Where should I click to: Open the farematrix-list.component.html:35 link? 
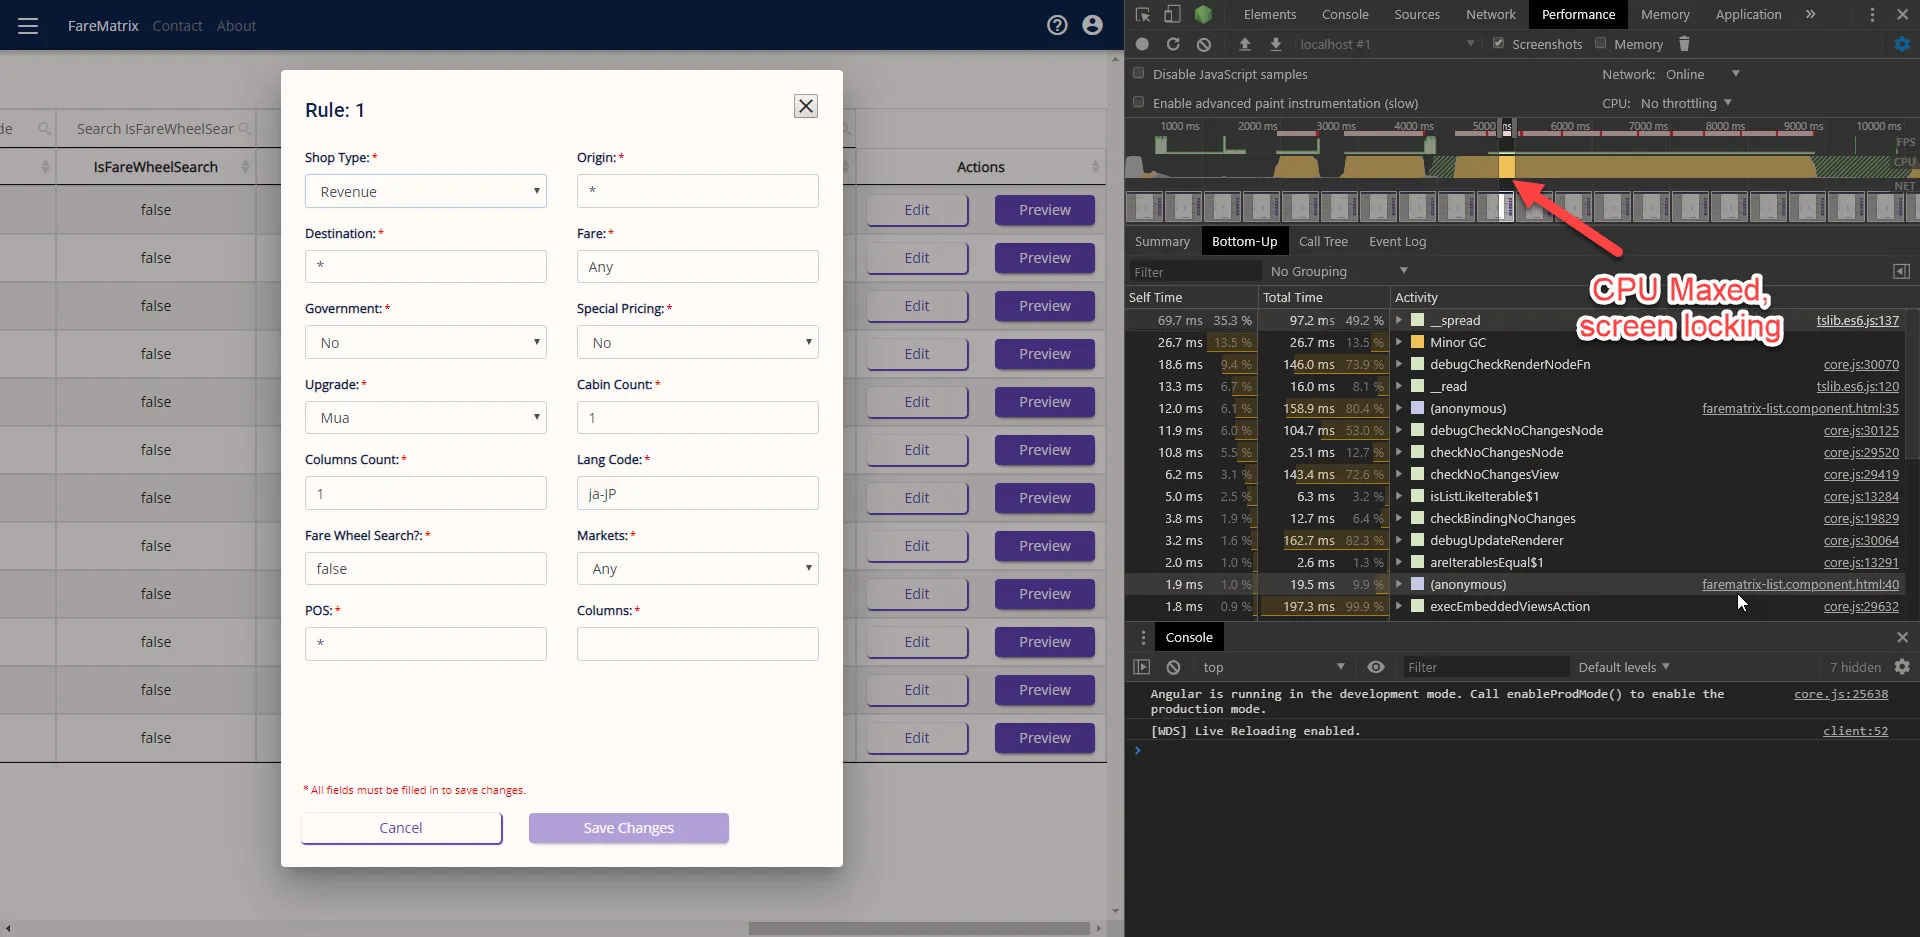tap(1800, 408)
